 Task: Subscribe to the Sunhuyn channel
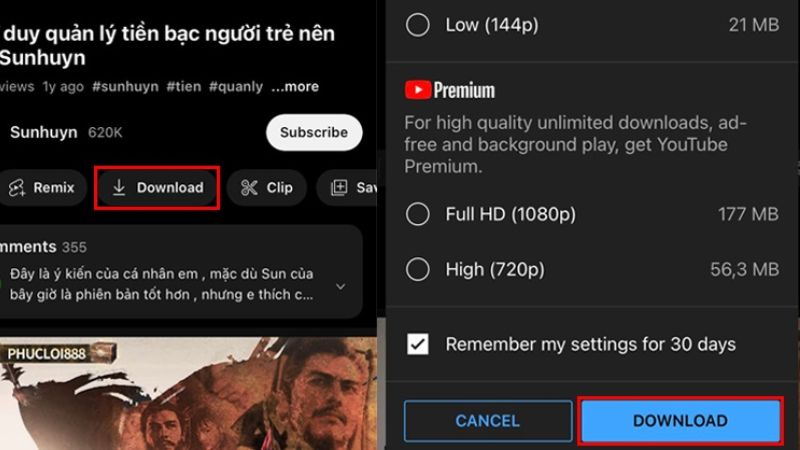click(x=314, y=132)
